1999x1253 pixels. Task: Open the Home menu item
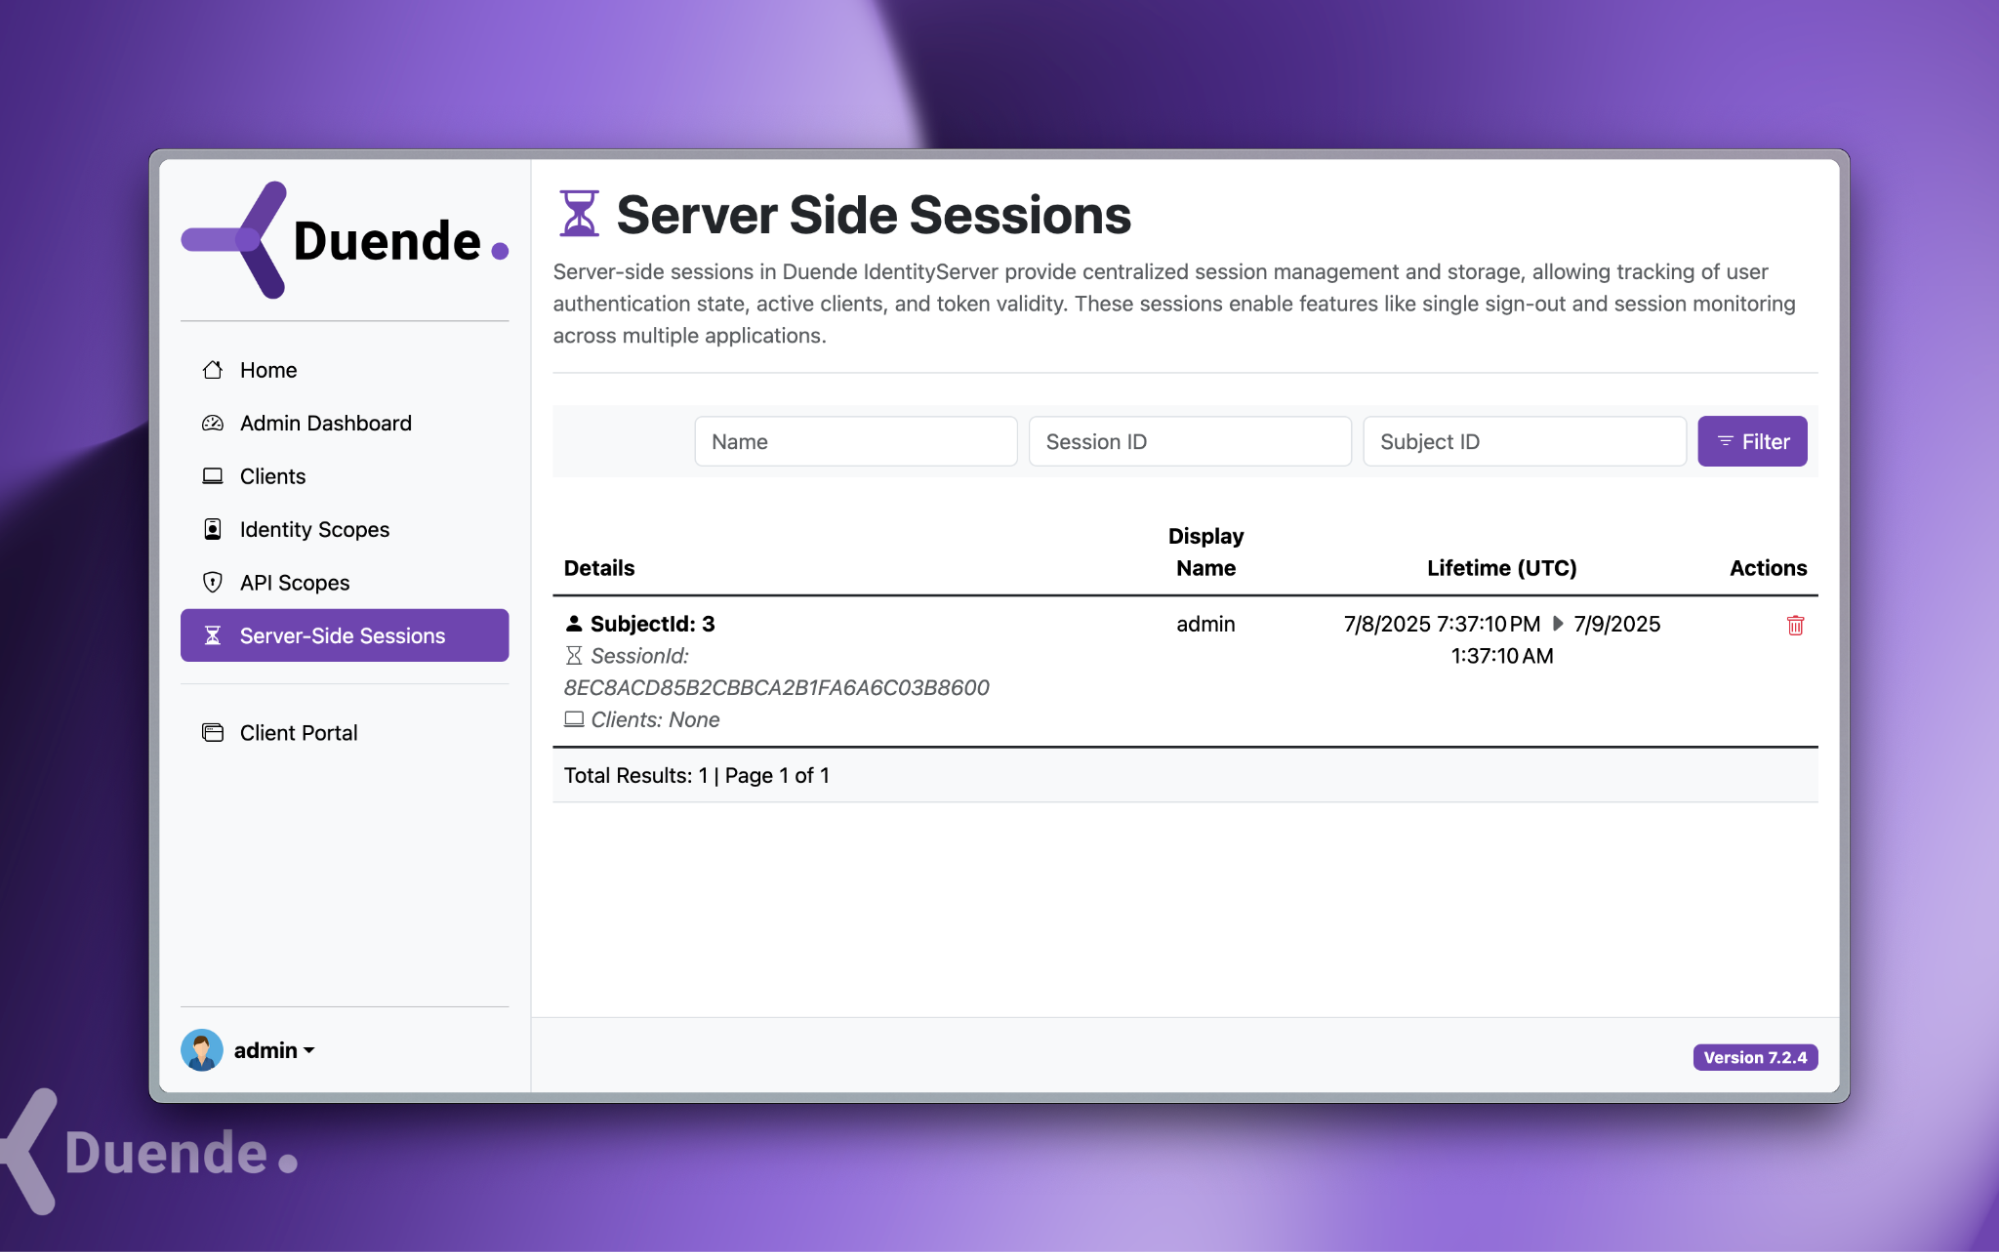[x=344, y=370]
